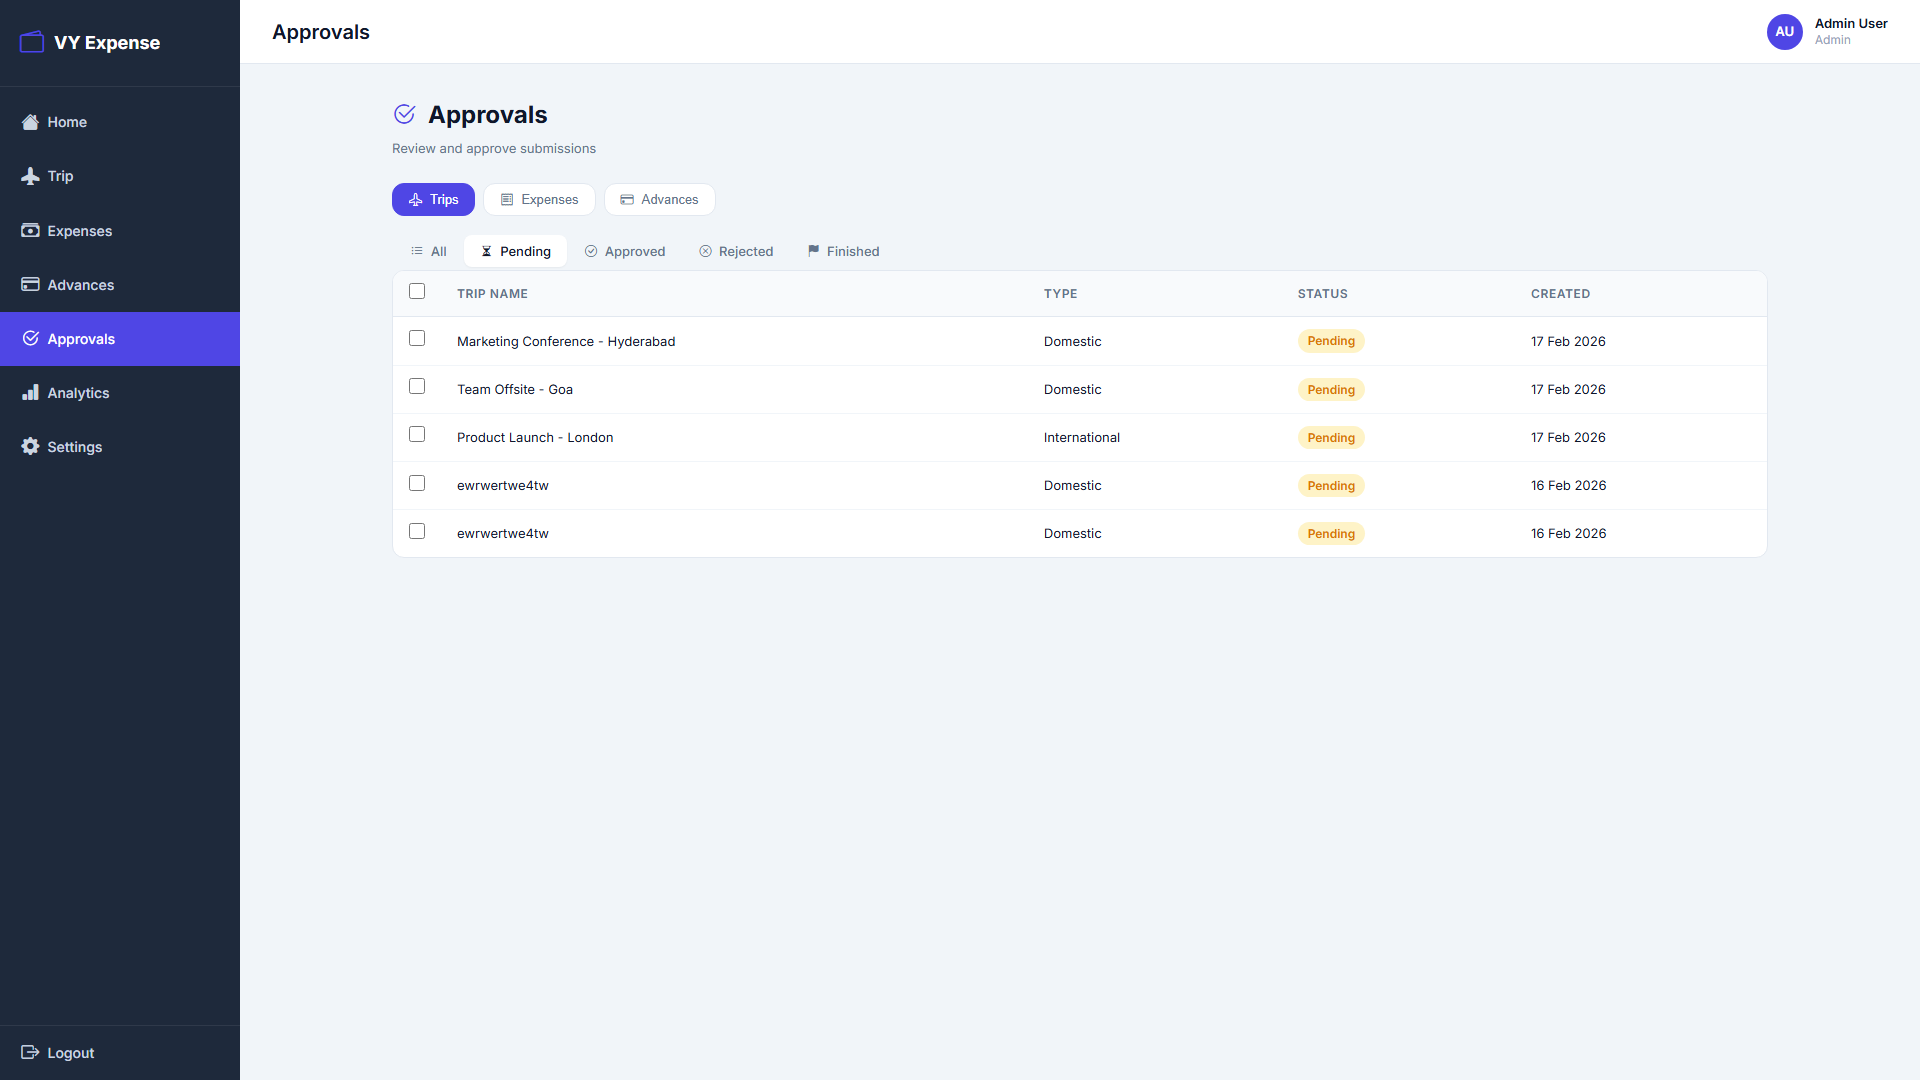Check the Team Offsite - Goa row
Screen dimensions: 1920x1080
point(417,386)
